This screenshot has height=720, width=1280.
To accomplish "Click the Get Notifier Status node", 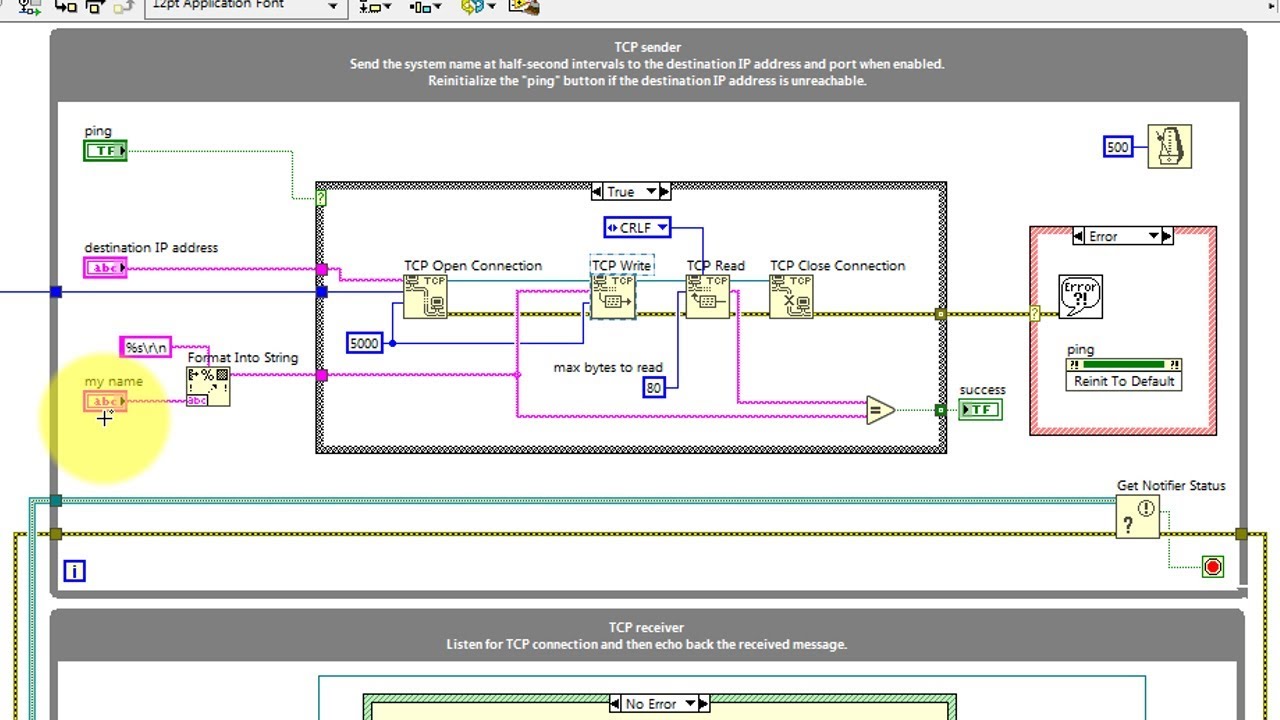I will pos(1137,517).
